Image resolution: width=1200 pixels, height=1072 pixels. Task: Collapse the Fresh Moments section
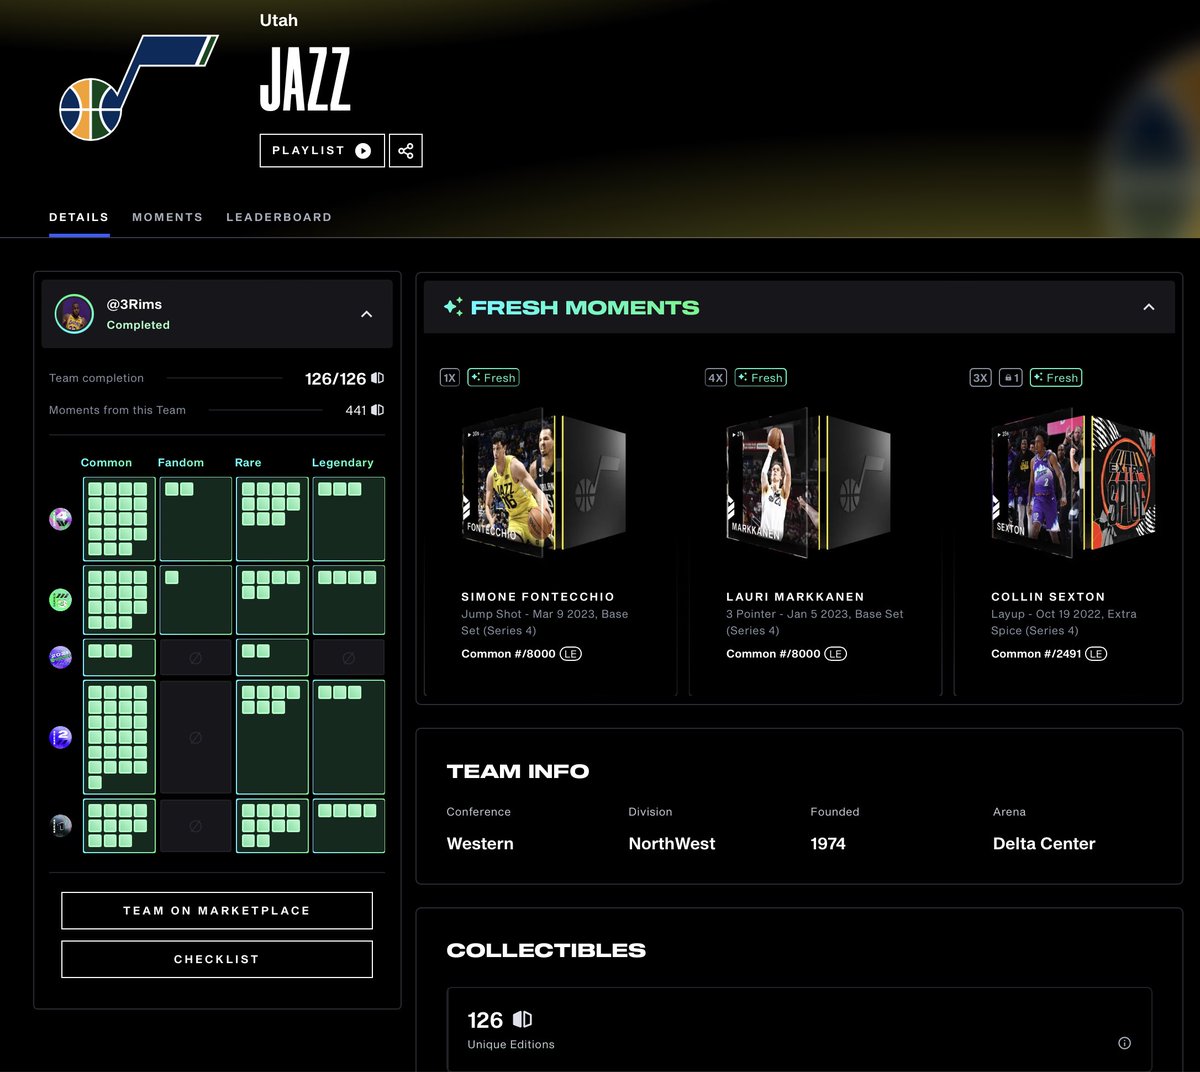tap(1148, 307)
